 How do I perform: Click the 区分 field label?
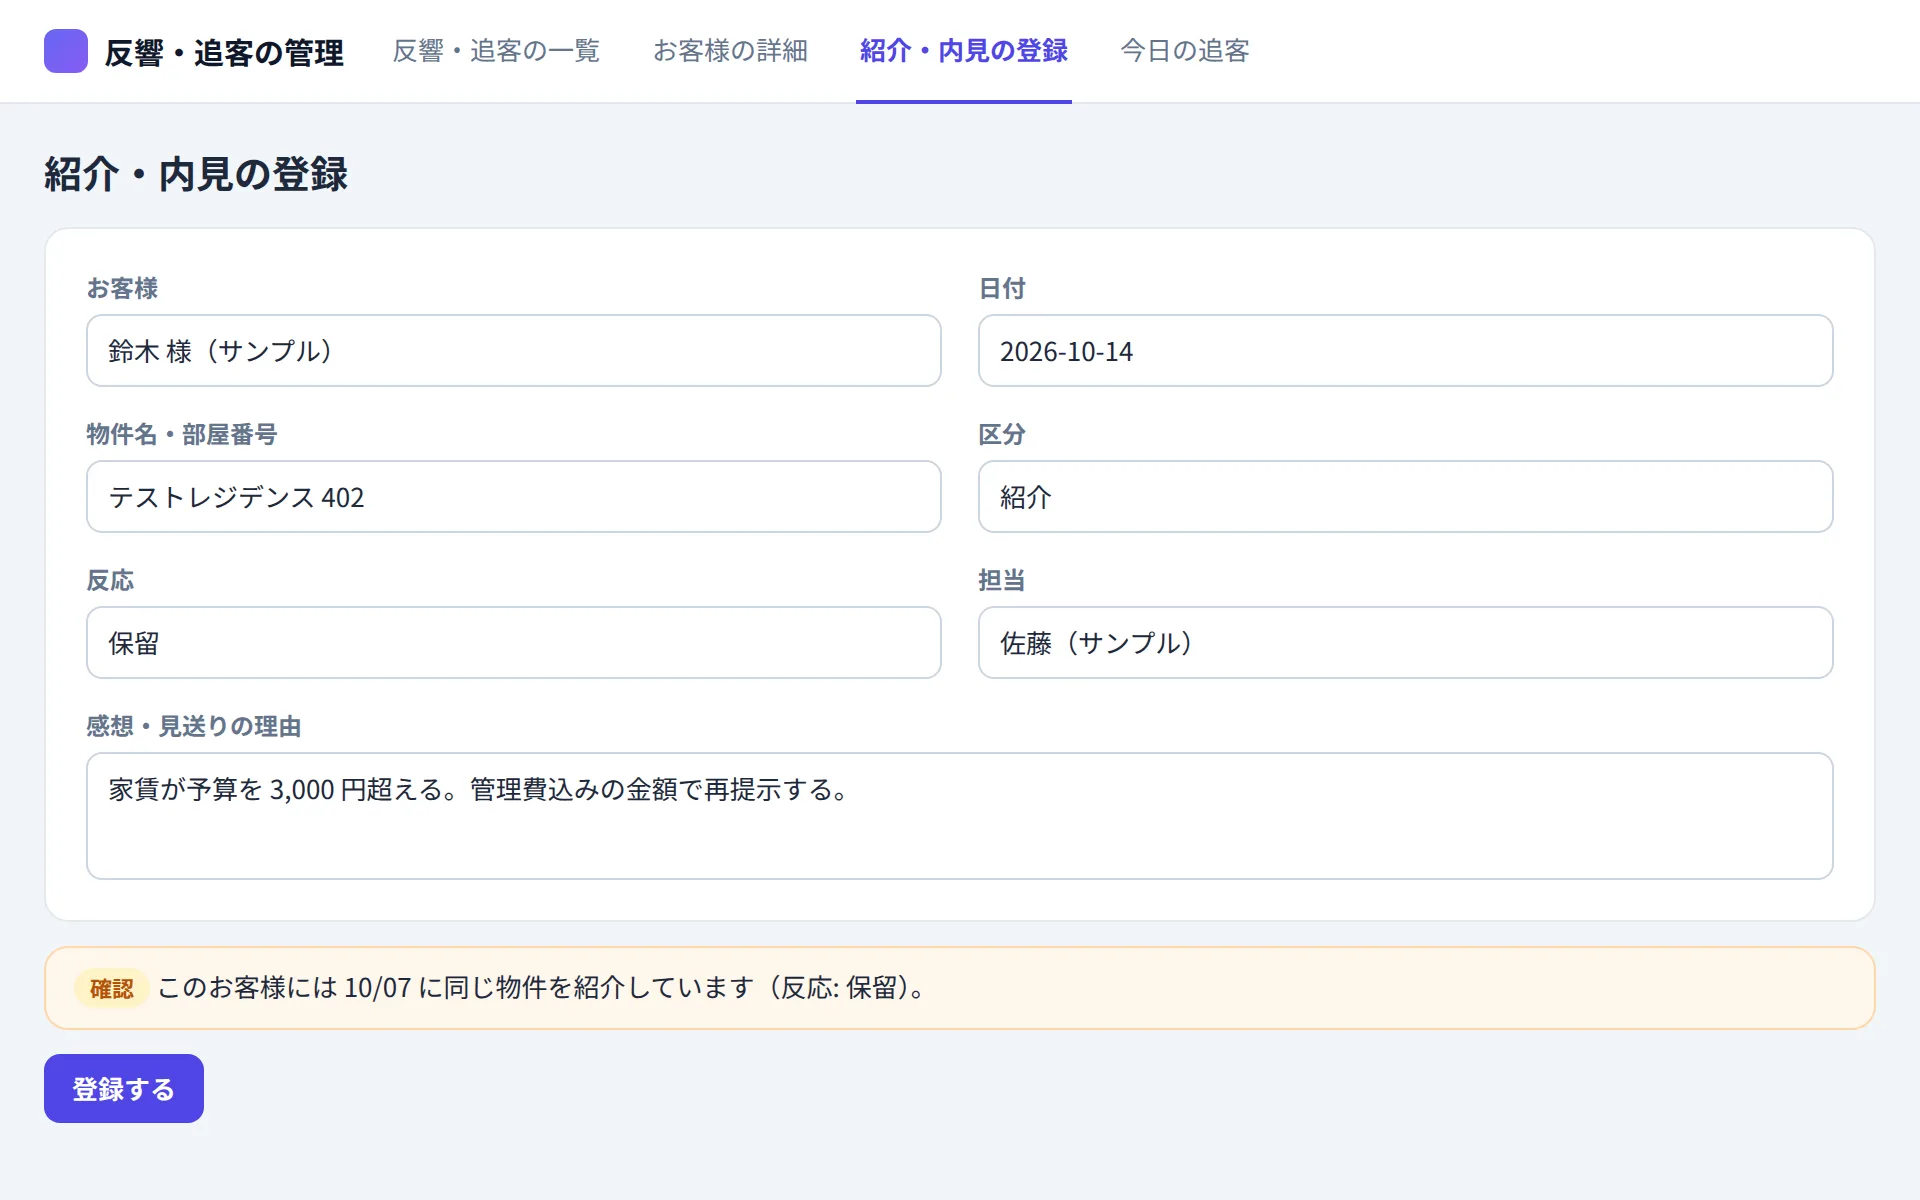(x=1002, y=434)
